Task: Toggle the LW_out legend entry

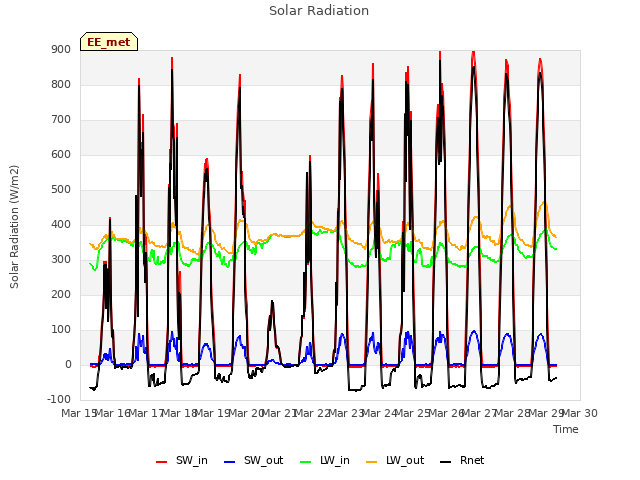Action: [x=395, y=460]
